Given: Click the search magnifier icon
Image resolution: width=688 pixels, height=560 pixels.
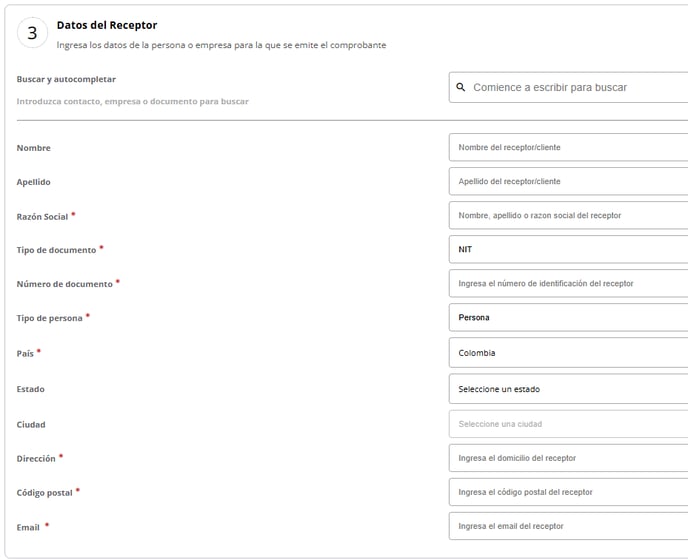Looking at the screenshot, I should (x=461, y=88).
